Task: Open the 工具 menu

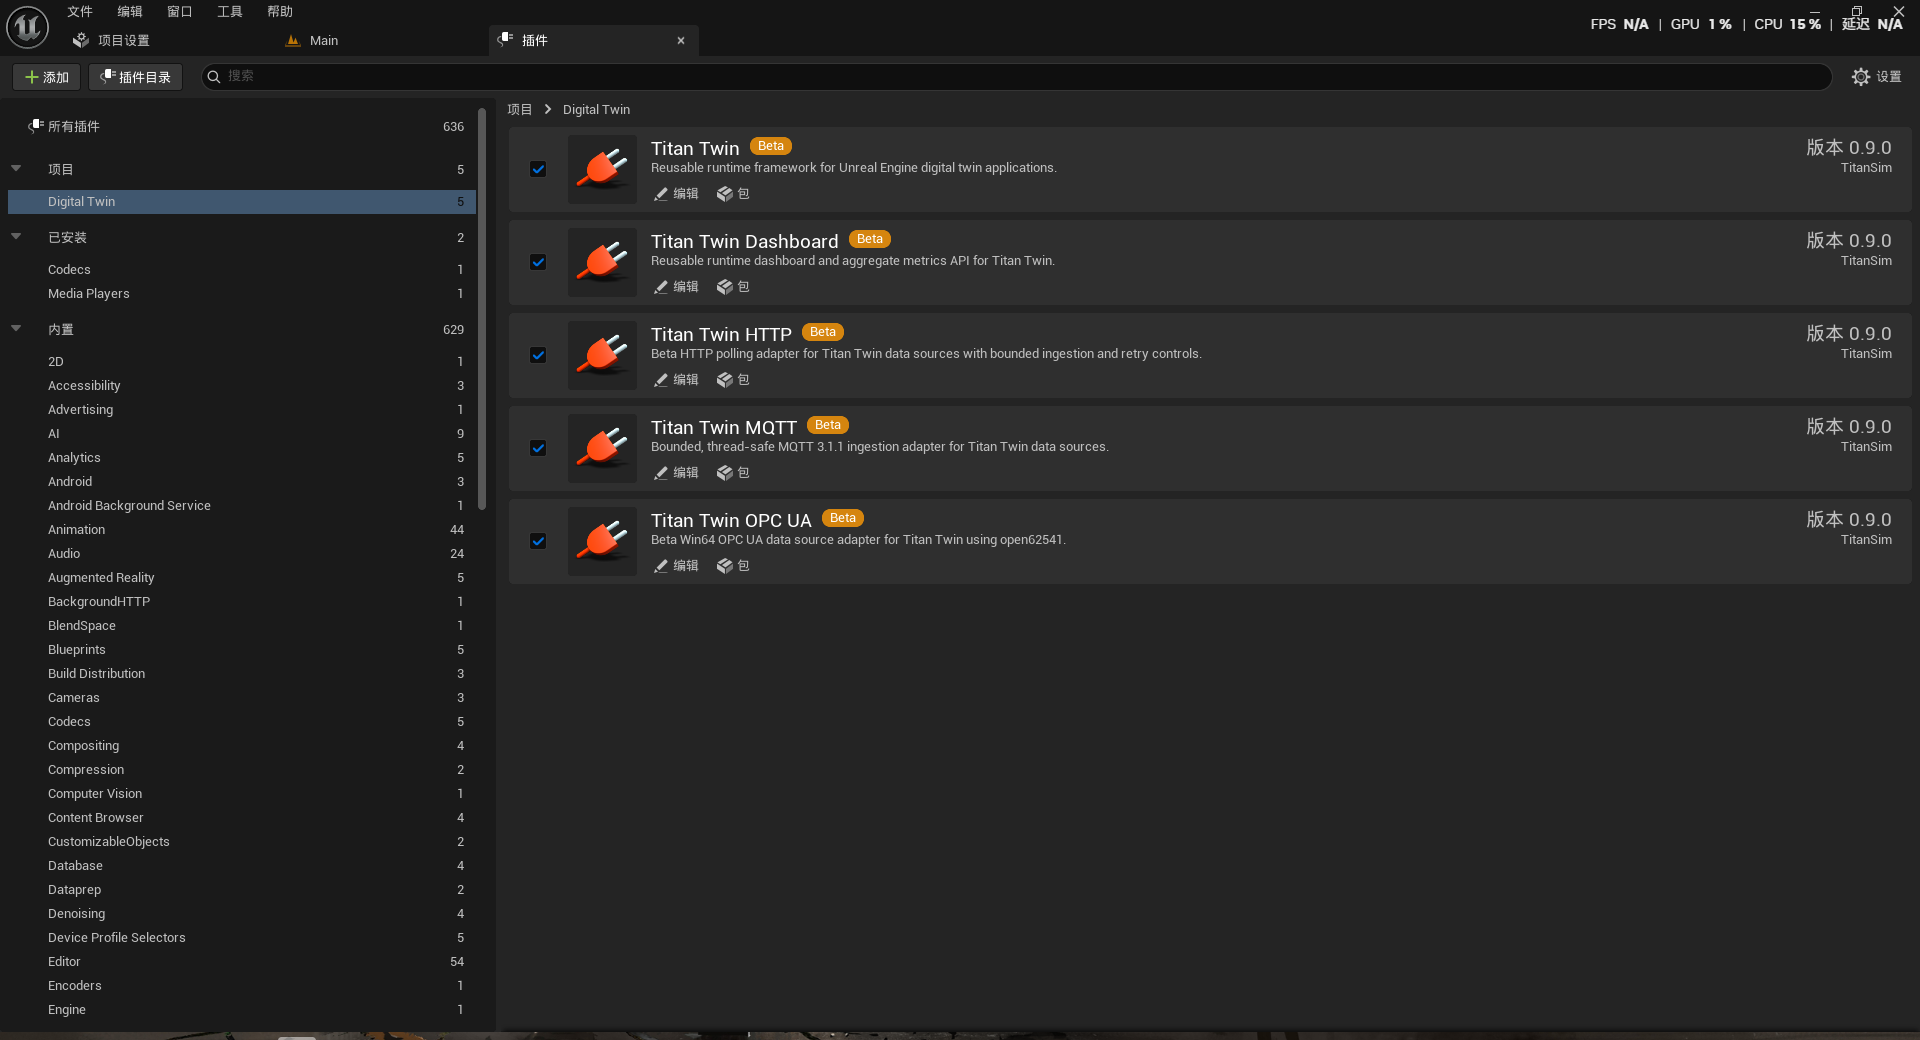Action: tap(230, 12)
